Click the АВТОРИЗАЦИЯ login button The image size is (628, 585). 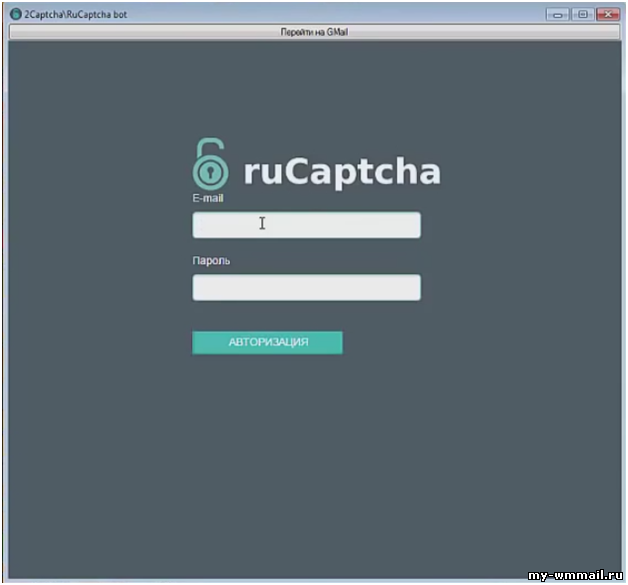coord(267,342)
